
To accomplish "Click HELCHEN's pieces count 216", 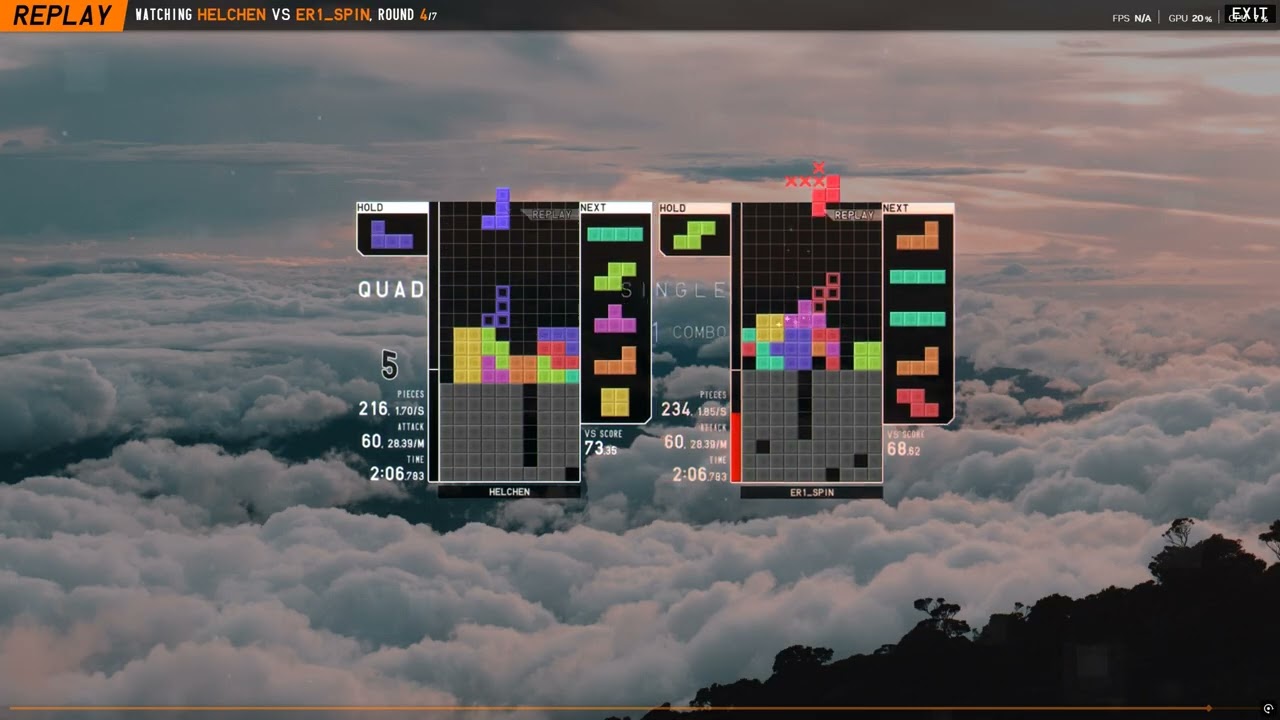I will (x=373, y=409).
